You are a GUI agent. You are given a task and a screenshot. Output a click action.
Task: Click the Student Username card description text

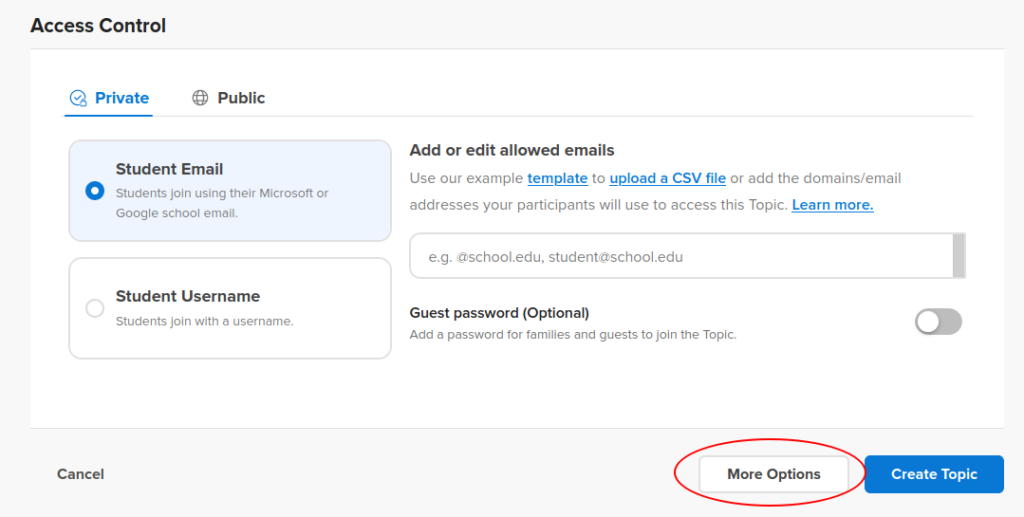click(204, 321)
